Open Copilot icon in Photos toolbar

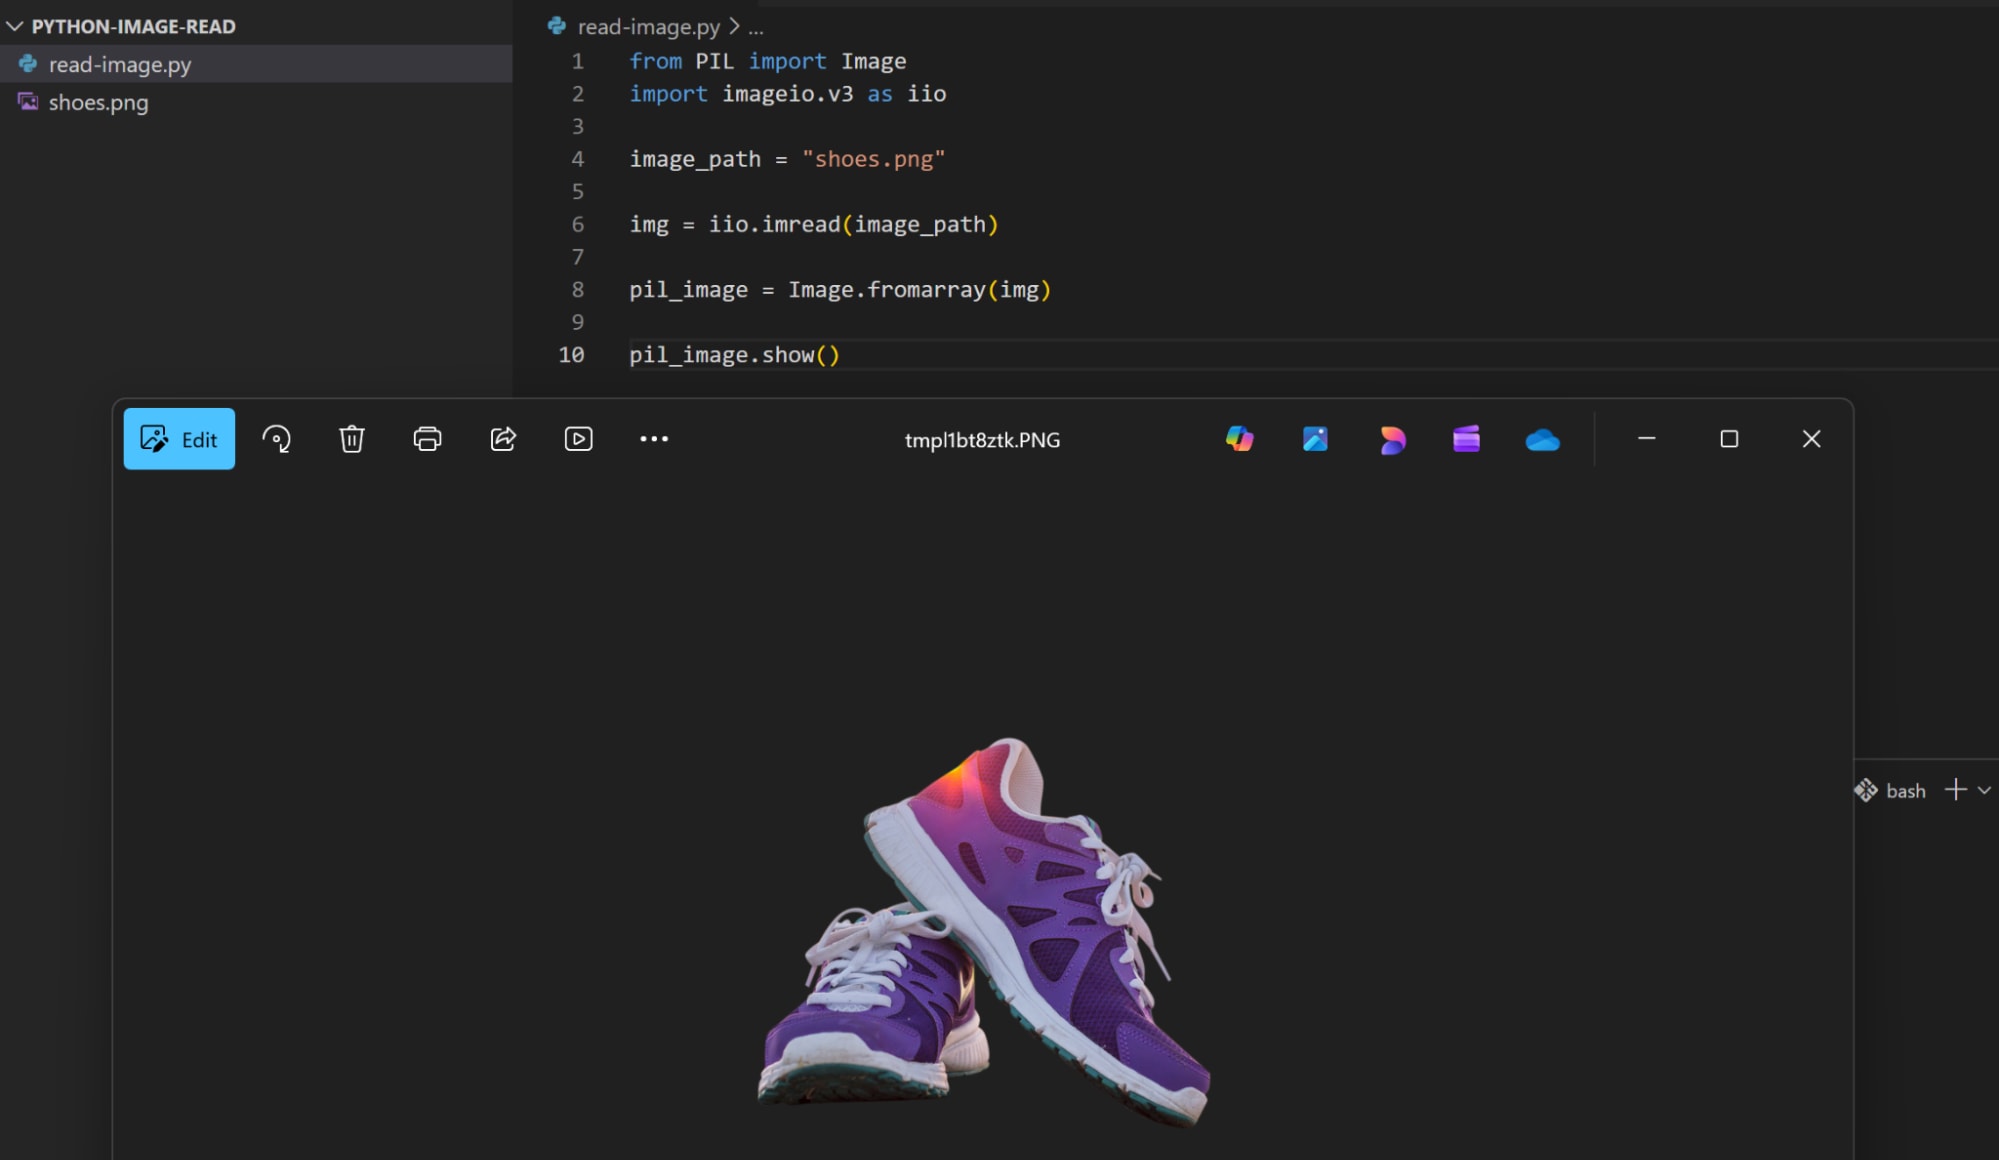tap(1239, 439)
